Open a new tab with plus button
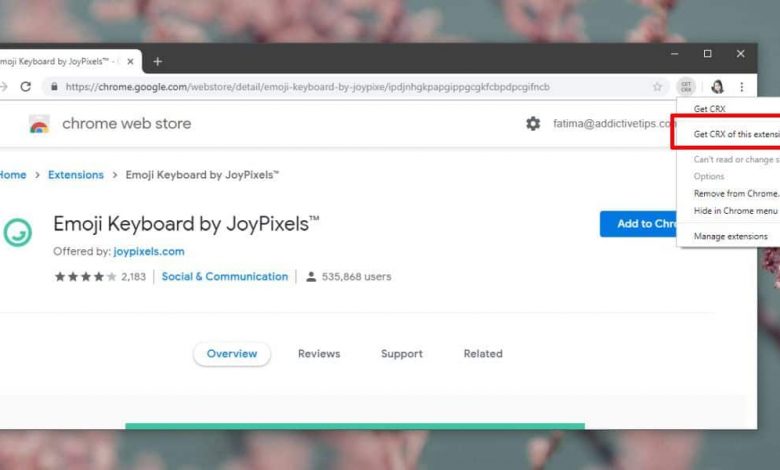 pyautogui.click(x=157, y=61)
